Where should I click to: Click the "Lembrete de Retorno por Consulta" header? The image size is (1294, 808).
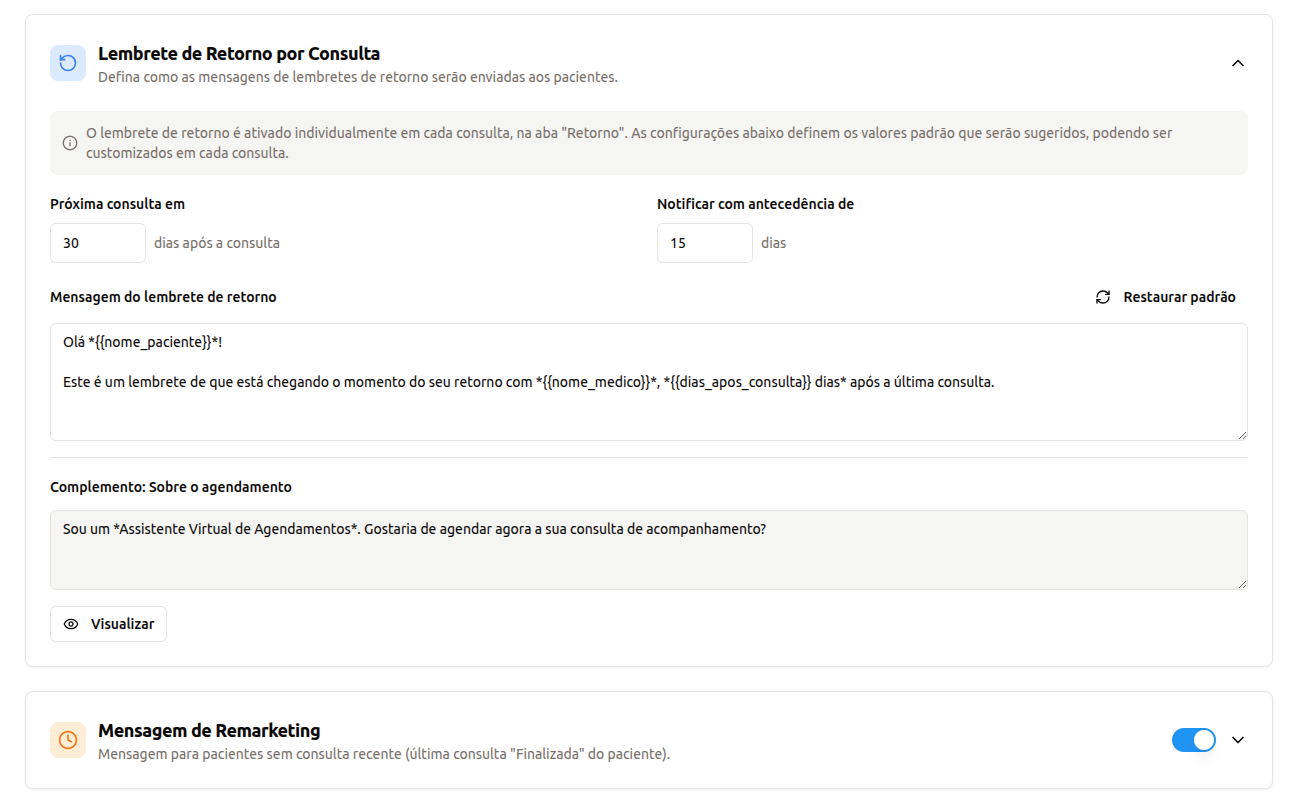[240, 54]
